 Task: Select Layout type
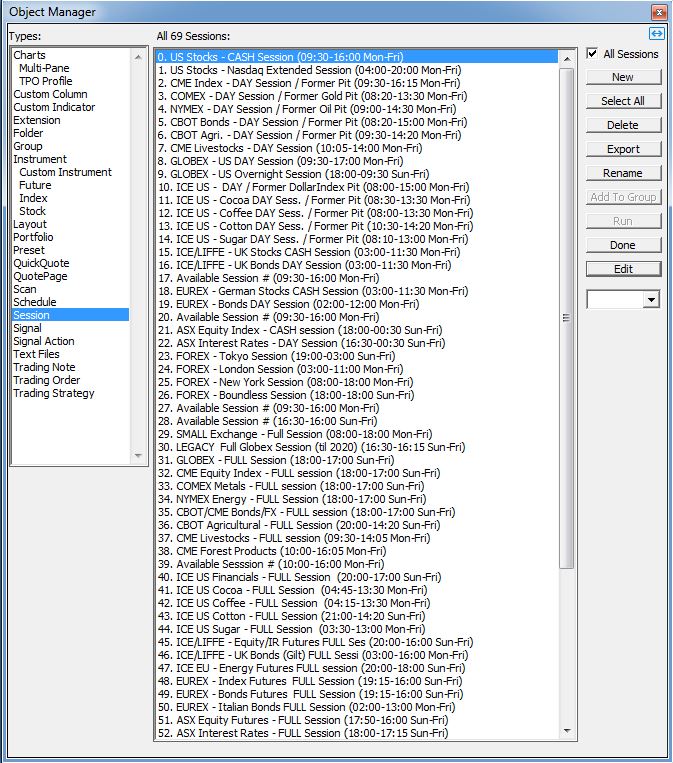(x=30, y=224)
